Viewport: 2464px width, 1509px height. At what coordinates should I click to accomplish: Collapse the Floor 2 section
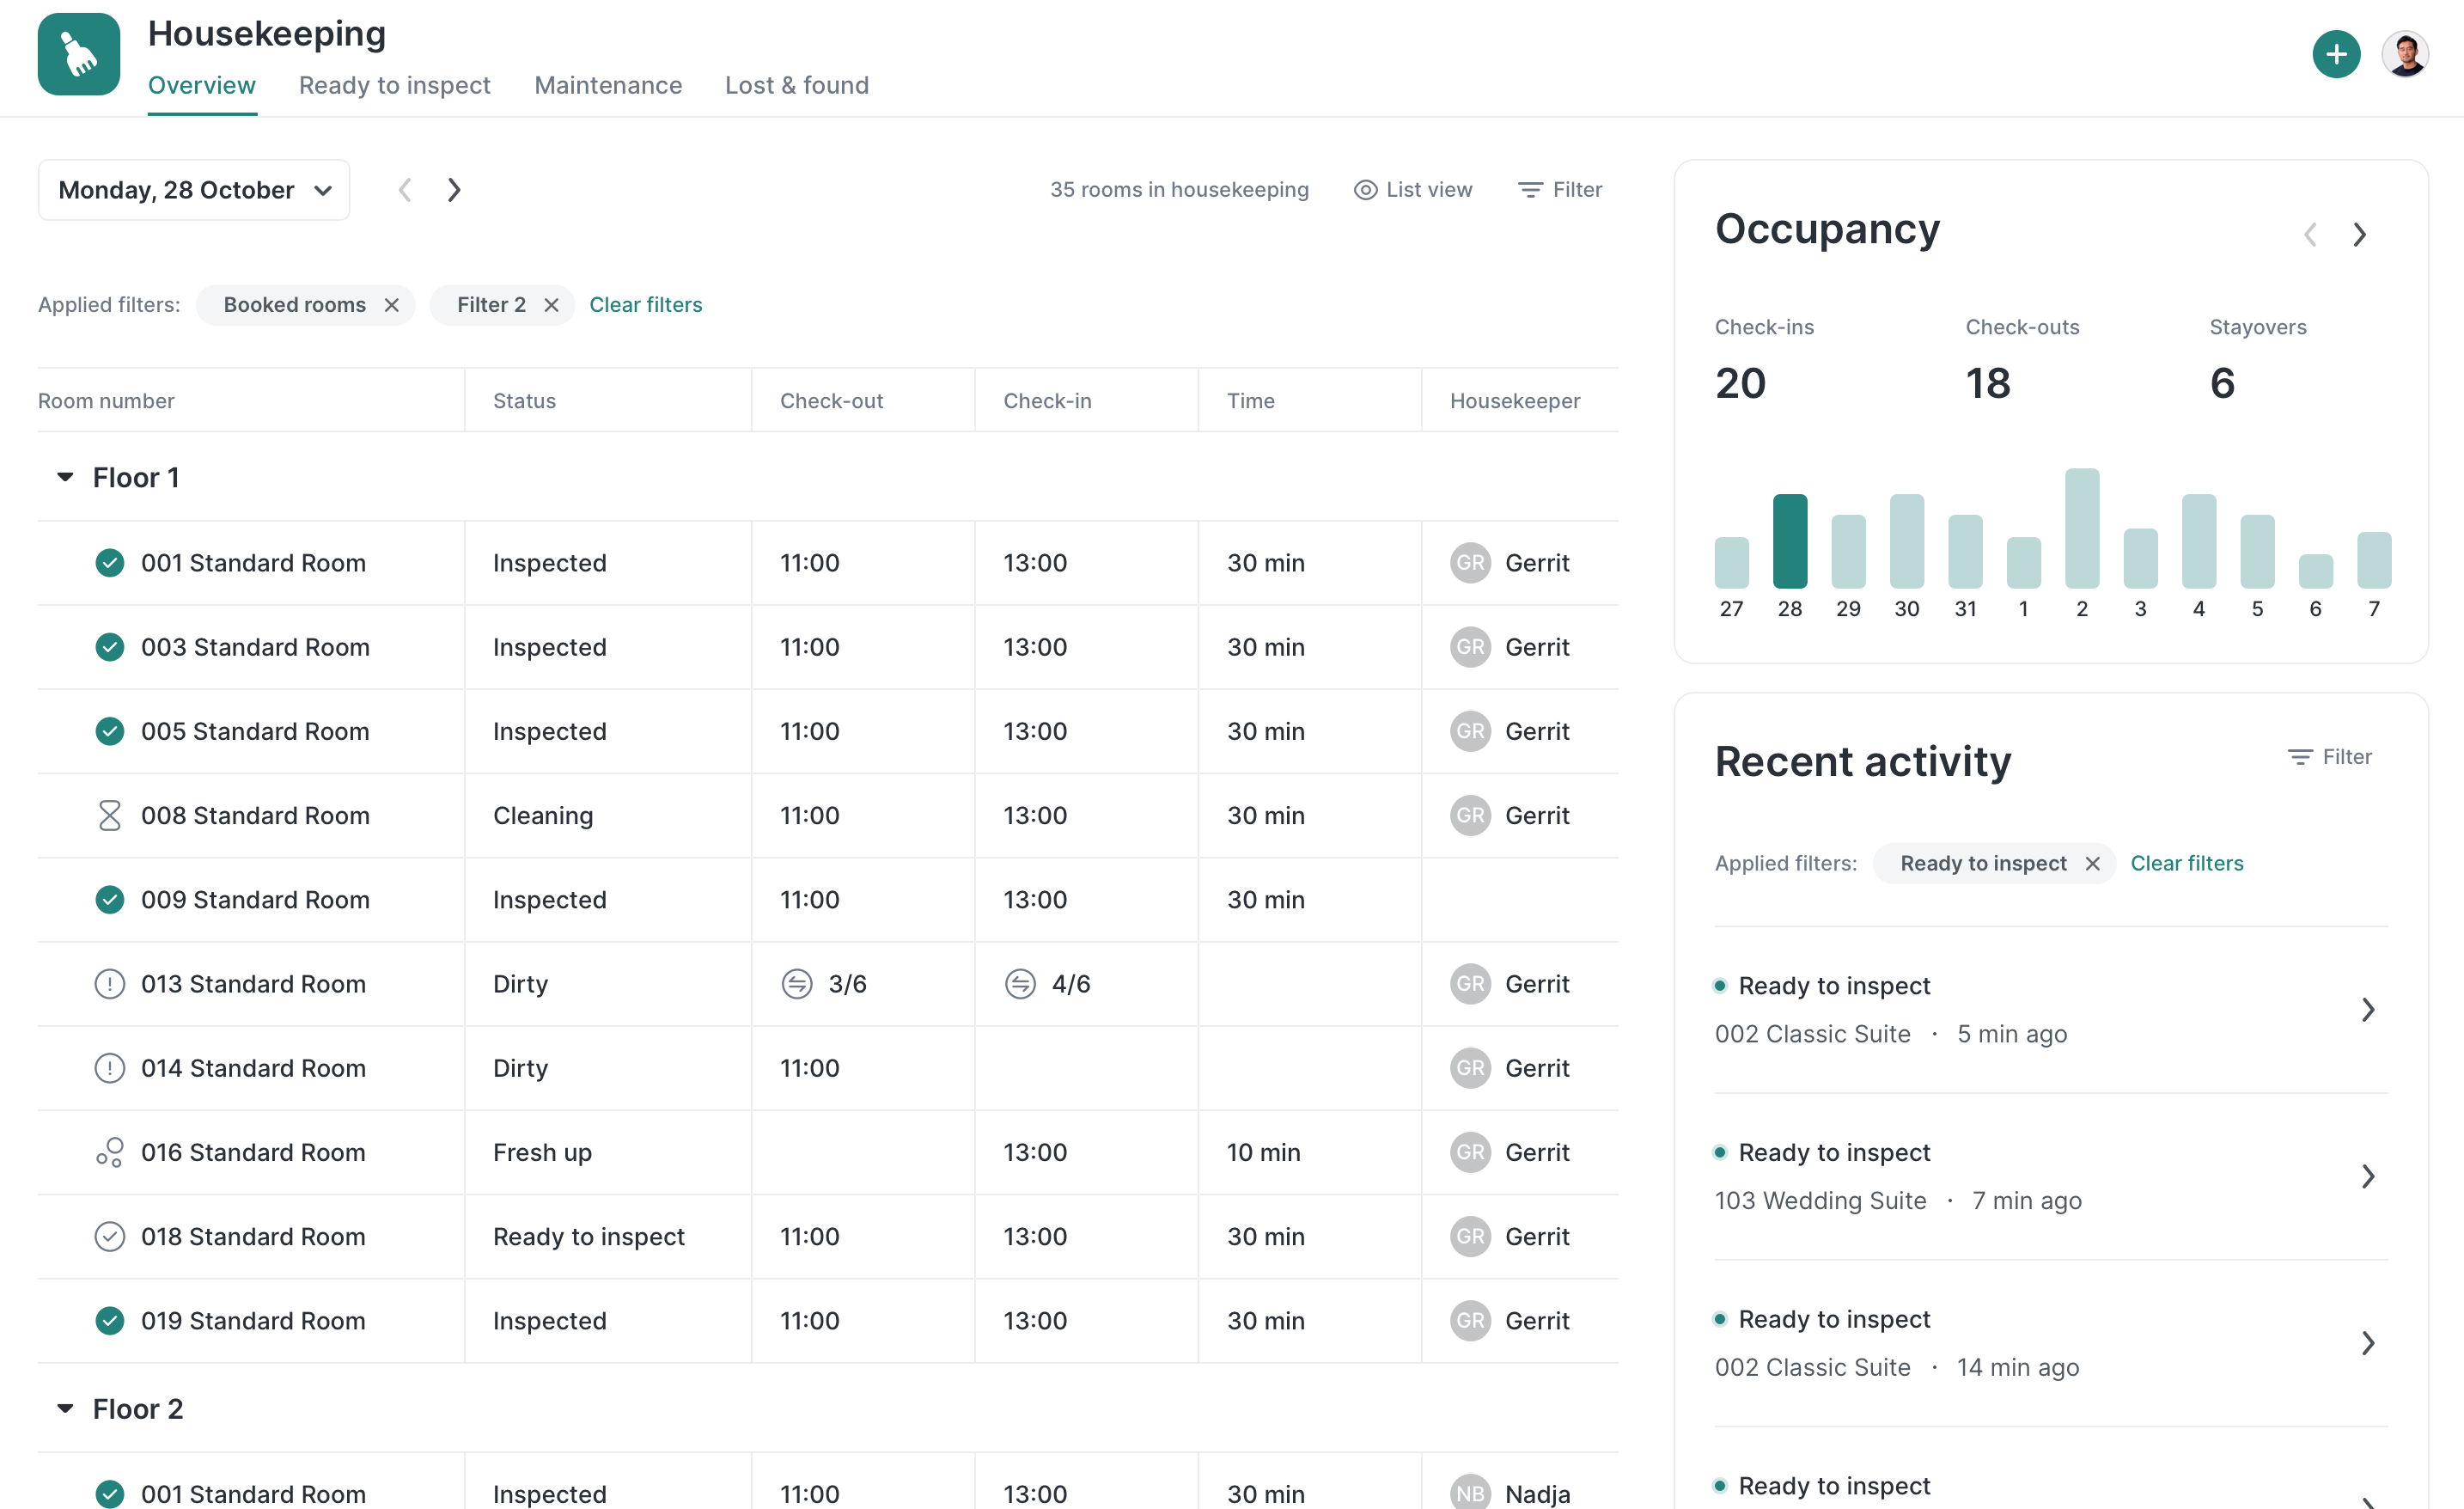[x=65, y=1409]
